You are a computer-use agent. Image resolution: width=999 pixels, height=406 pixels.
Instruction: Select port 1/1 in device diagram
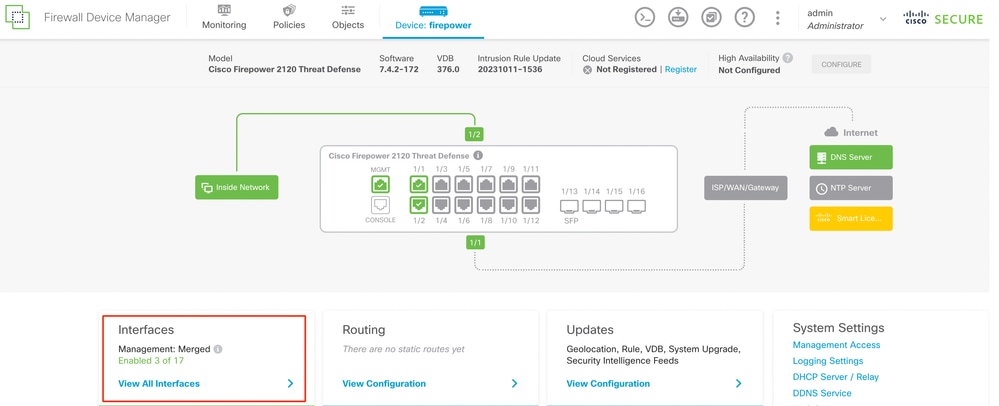click(419, 185)
